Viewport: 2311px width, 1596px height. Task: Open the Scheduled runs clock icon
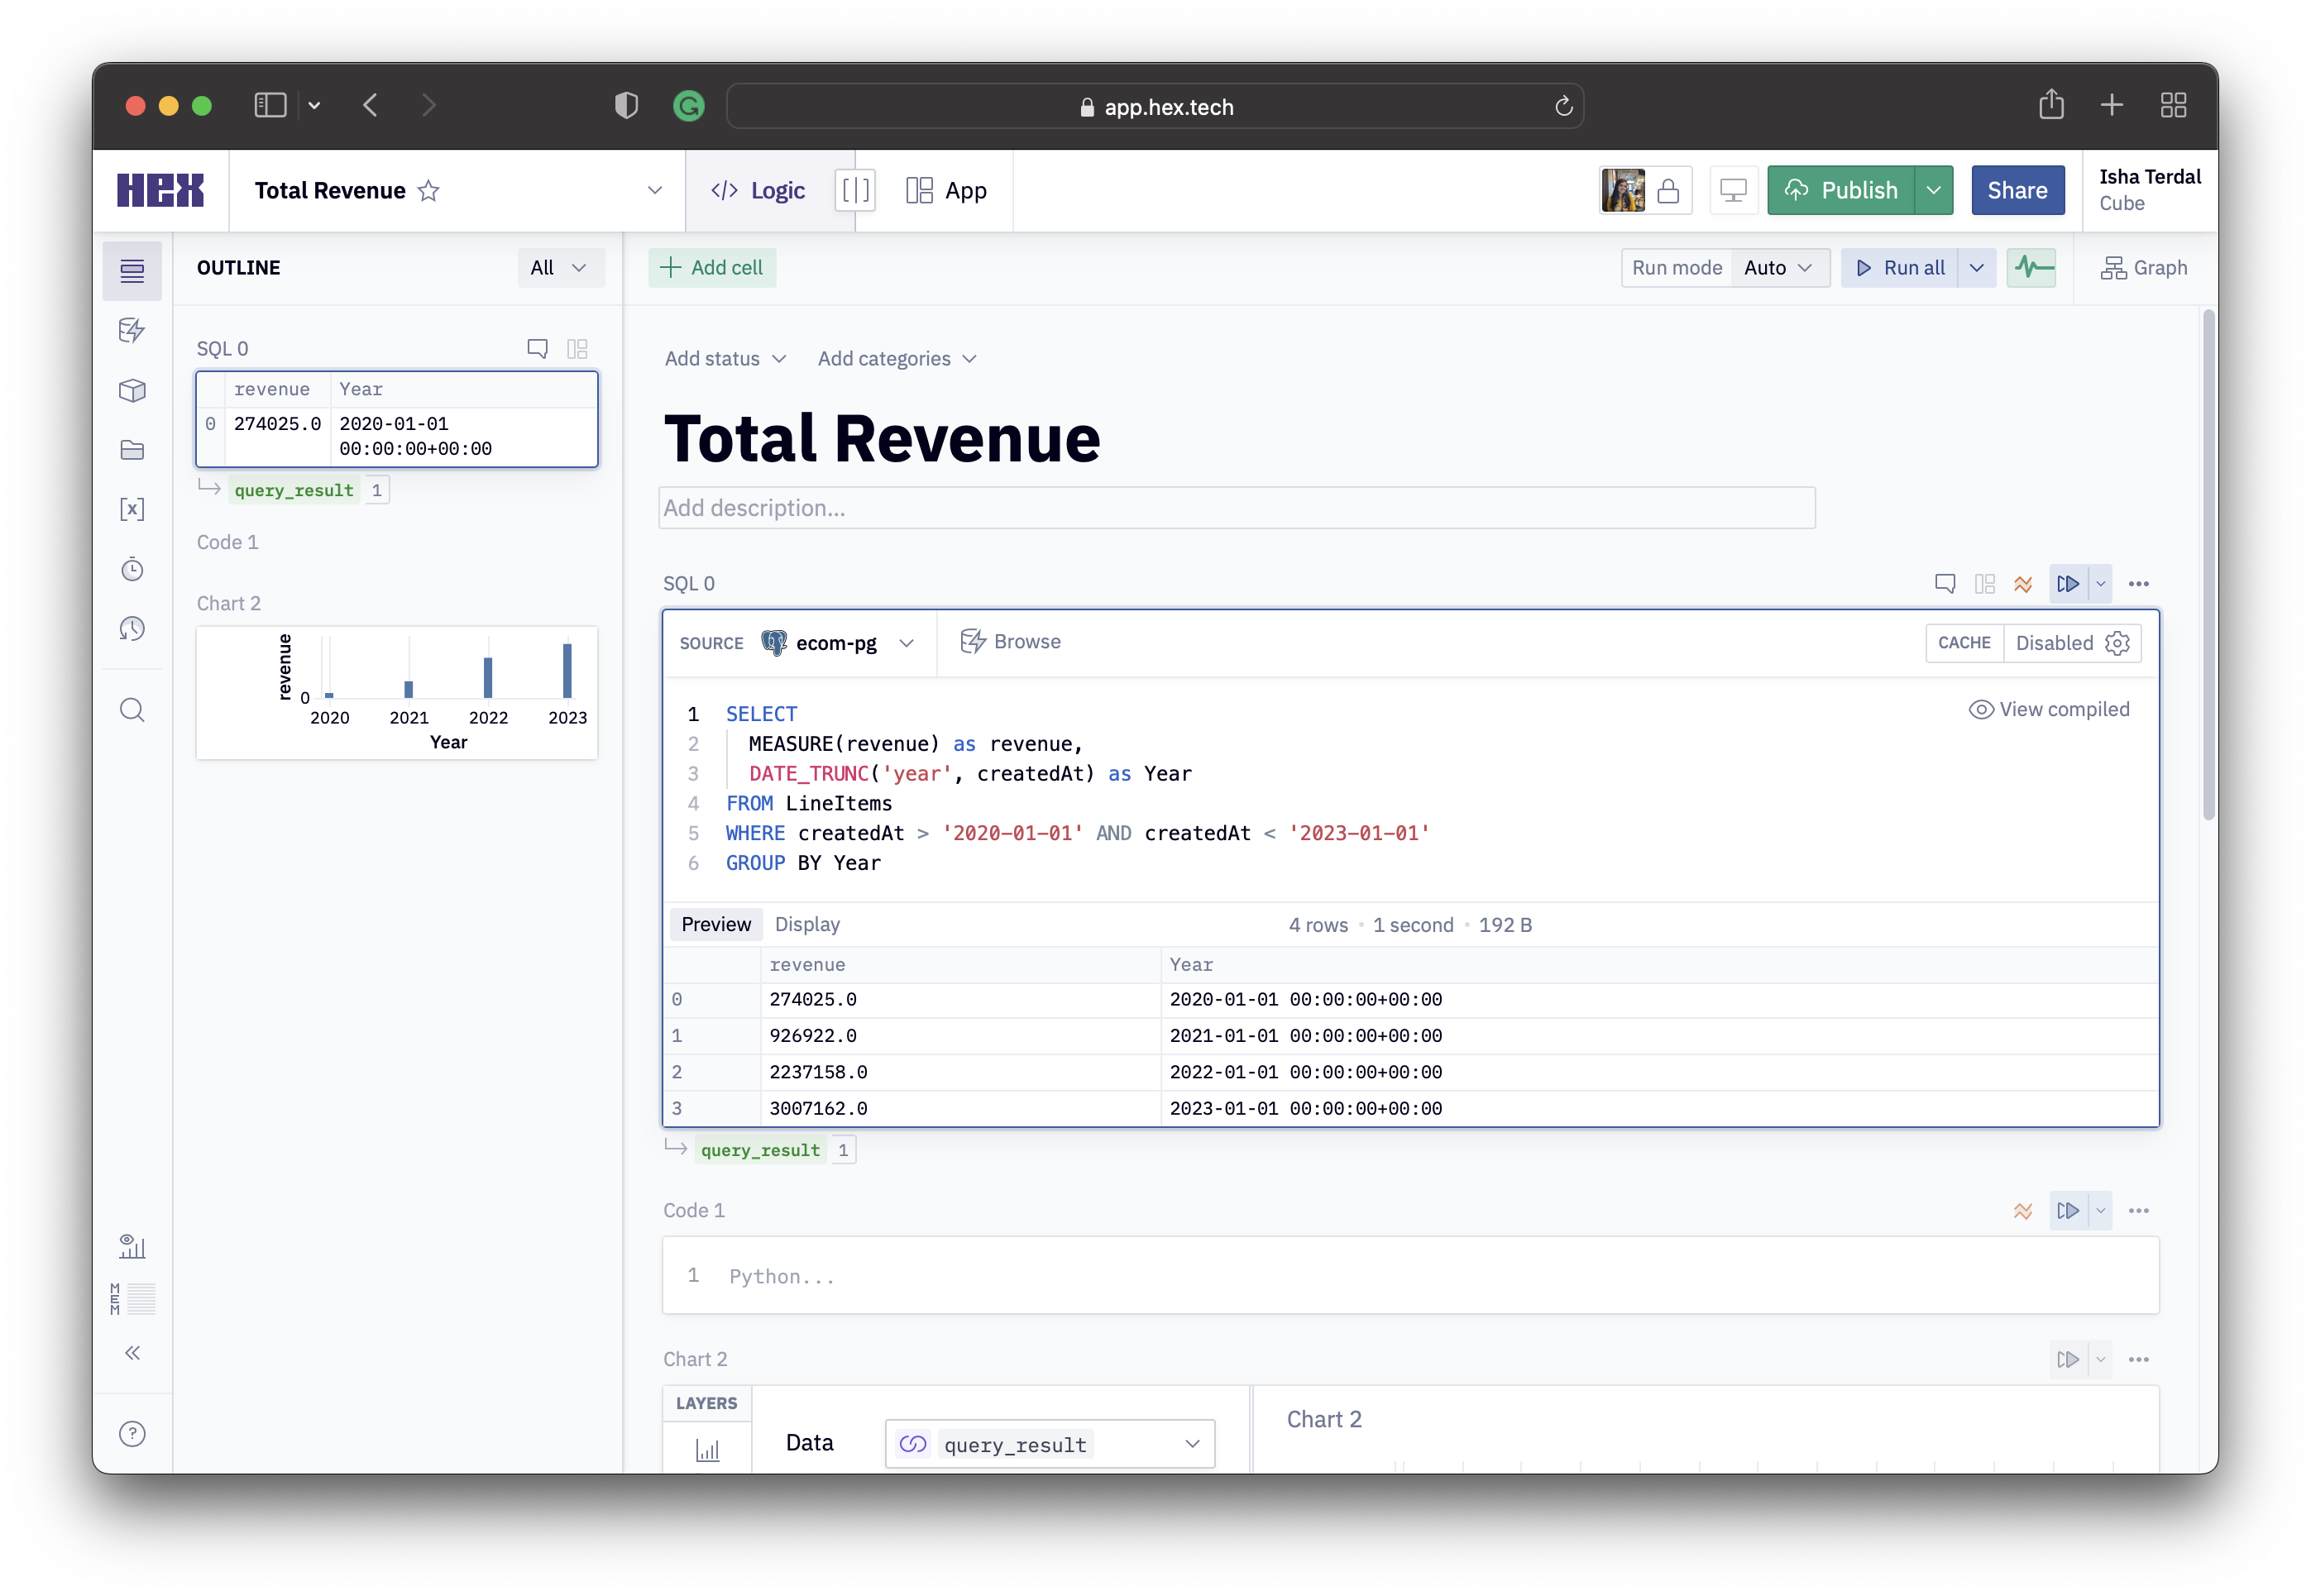coord(132,569)
